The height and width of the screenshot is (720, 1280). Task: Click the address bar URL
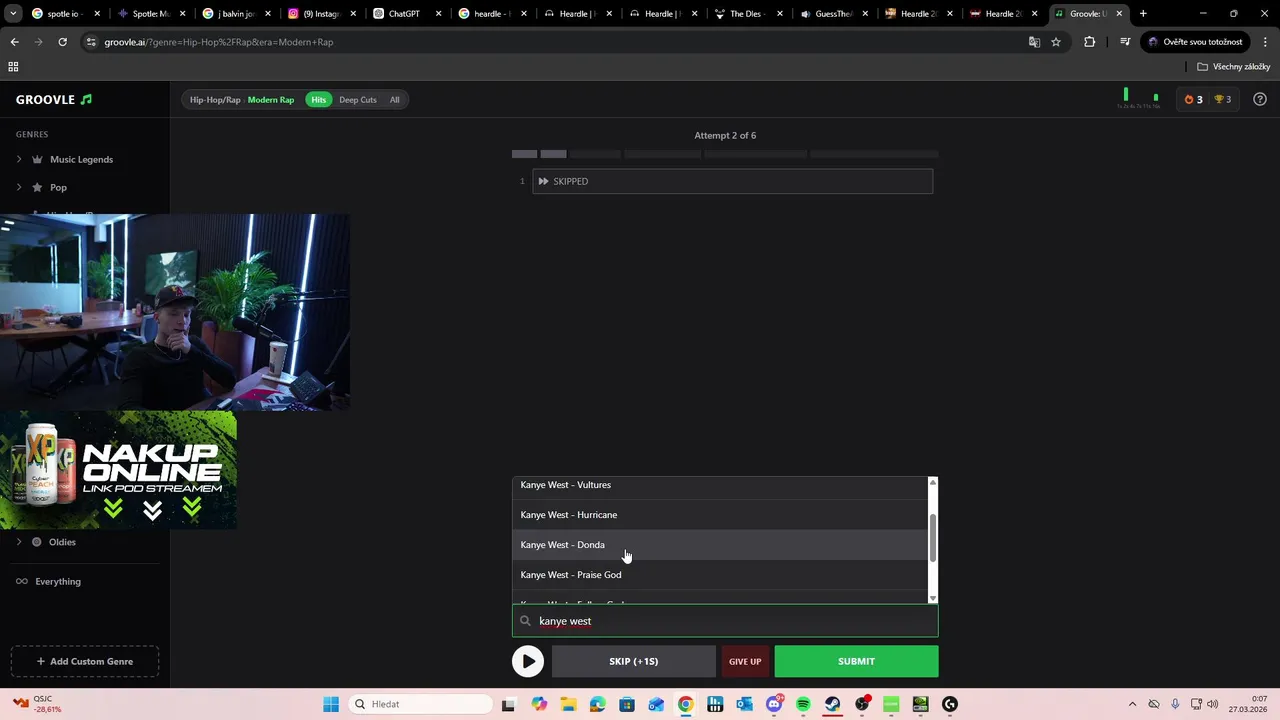pyautogui.click(x=219, y=42)
